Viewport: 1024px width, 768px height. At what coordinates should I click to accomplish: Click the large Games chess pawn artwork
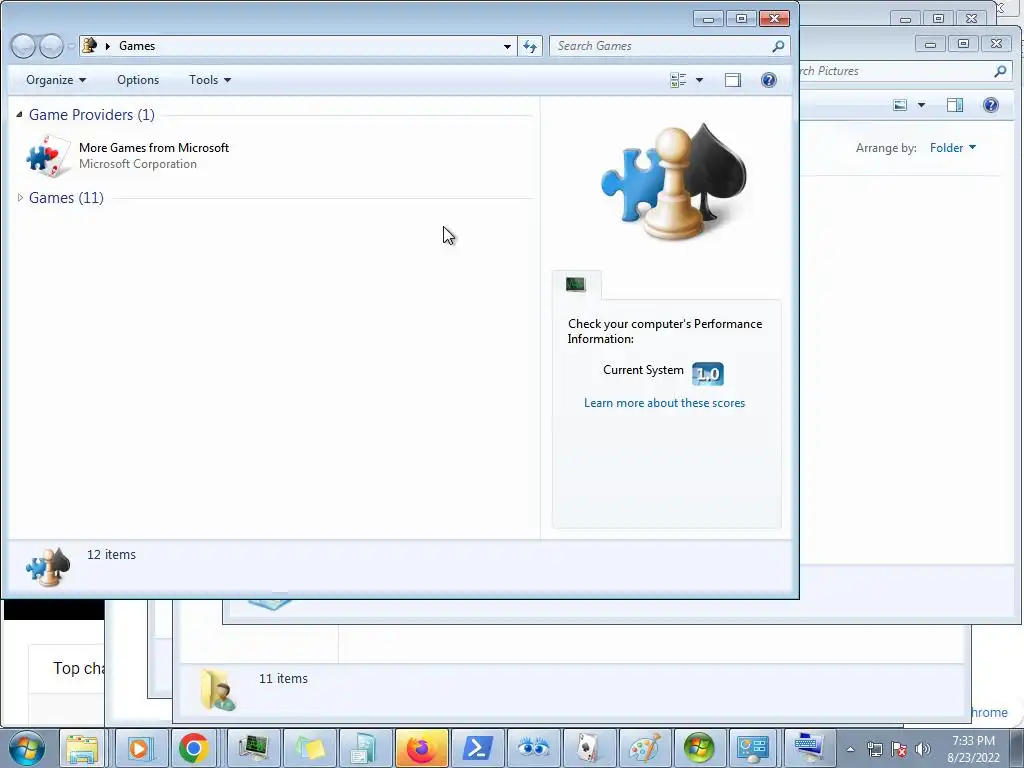tap(673, 181)
